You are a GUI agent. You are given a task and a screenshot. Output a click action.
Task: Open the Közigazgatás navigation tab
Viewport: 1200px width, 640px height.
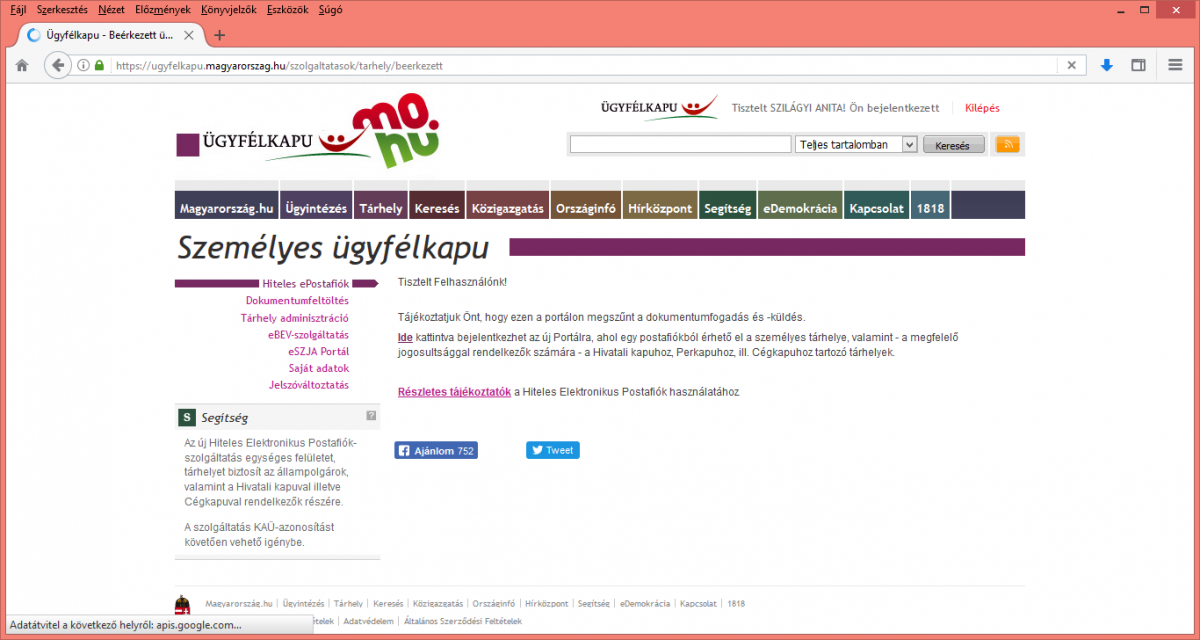pyautogui.click(x=507, y=204)
